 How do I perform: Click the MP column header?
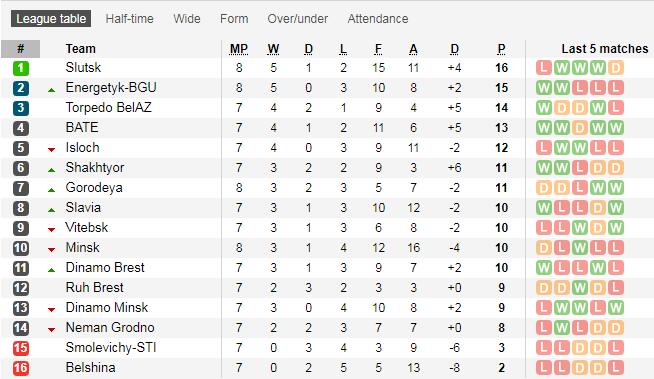239,49
